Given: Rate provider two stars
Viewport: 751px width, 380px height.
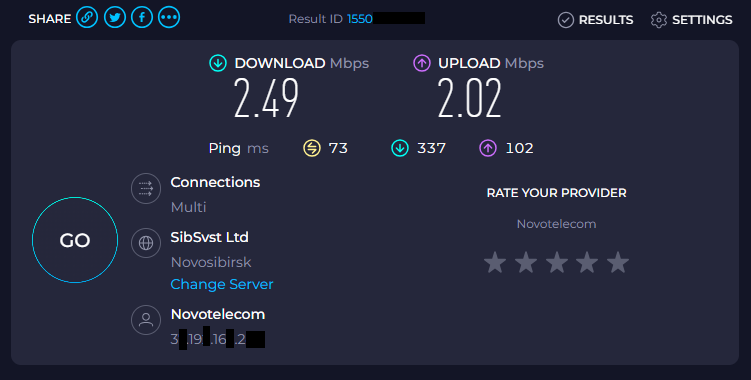Looking at the screenshot, I should (x=526, y=262).
